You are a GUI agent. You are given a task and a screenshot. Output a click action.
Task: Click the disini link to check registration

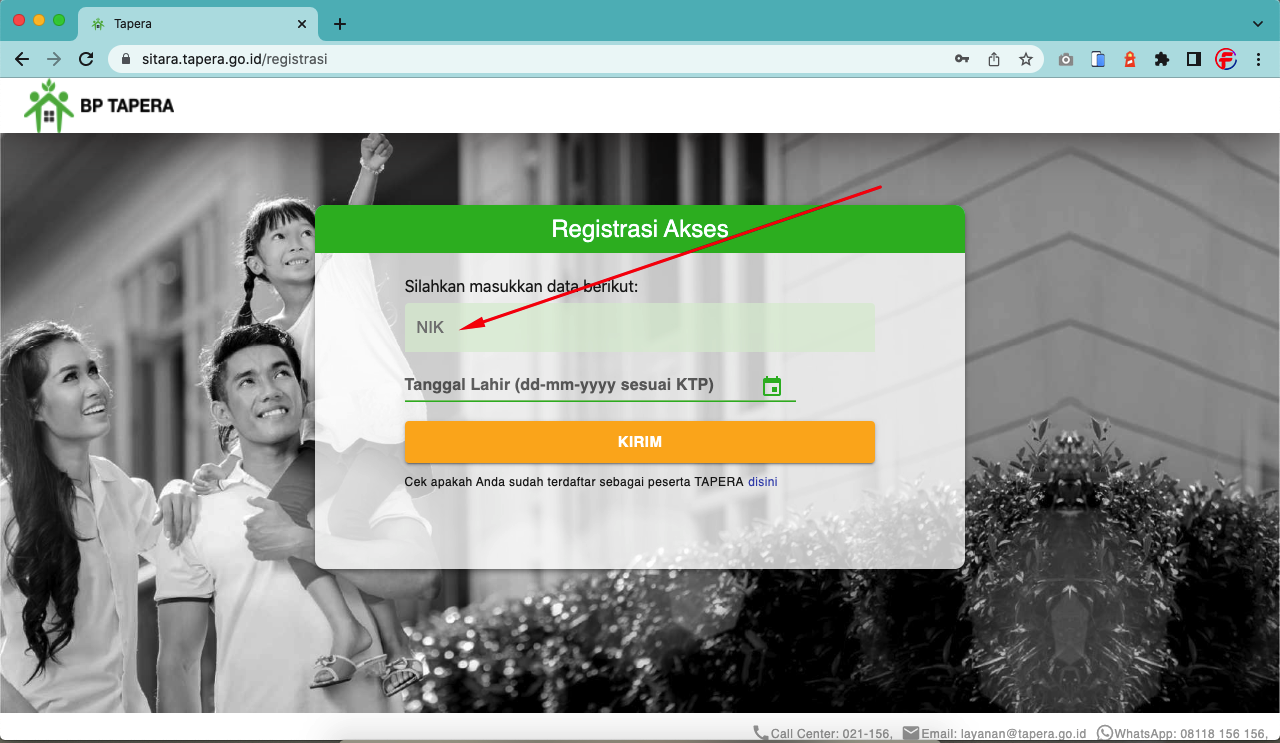point(762,481)
